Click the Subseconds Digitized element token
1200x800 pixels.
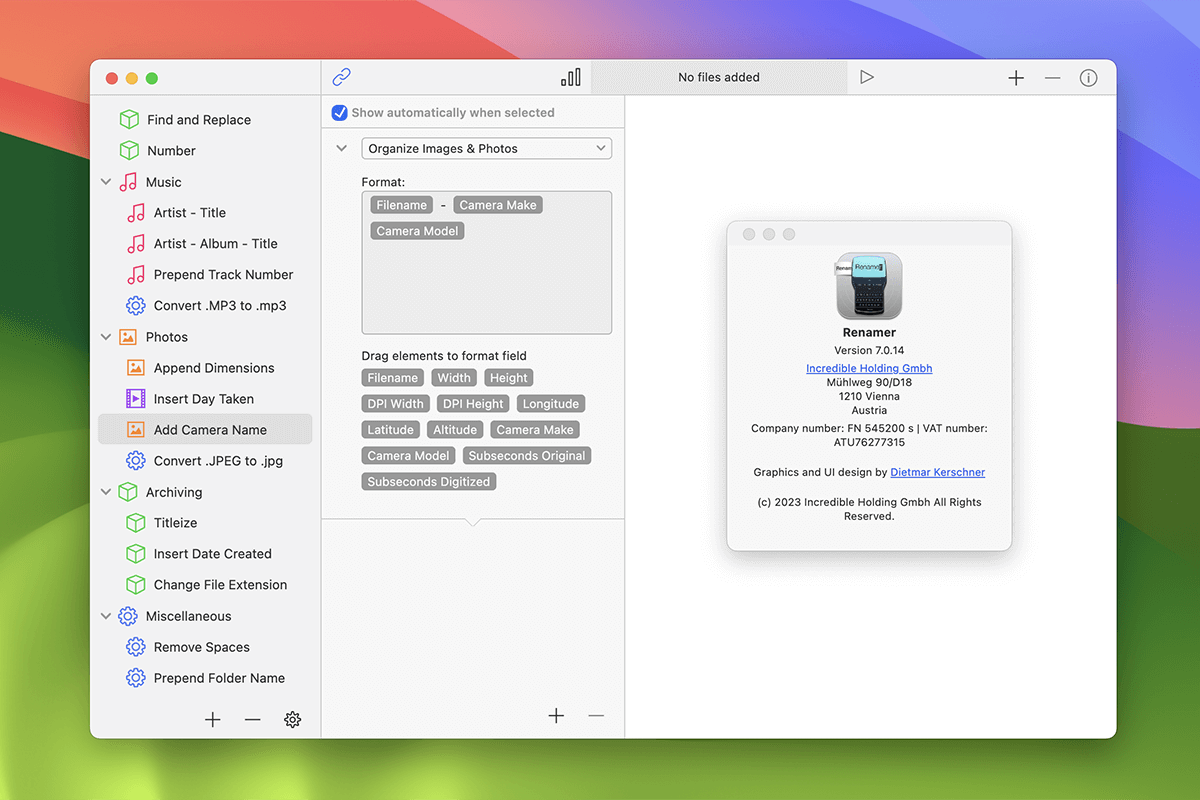(x=429, y=482)
